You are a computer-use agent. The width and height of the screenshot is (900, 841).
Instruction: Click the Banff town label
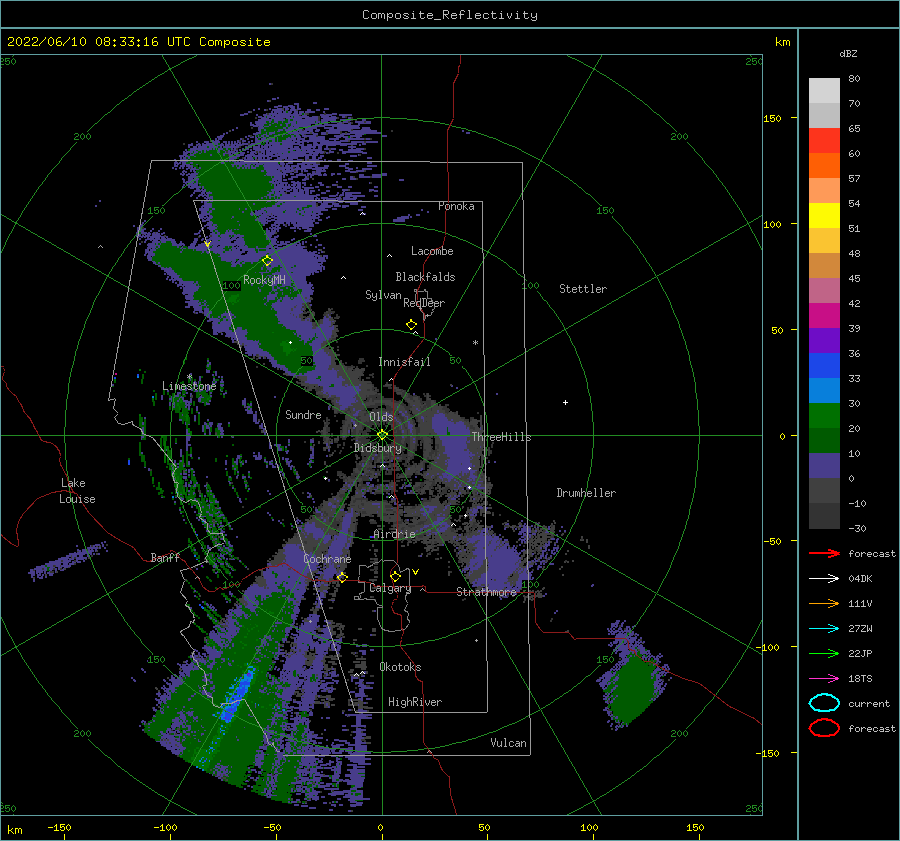(x=165, y=557)
